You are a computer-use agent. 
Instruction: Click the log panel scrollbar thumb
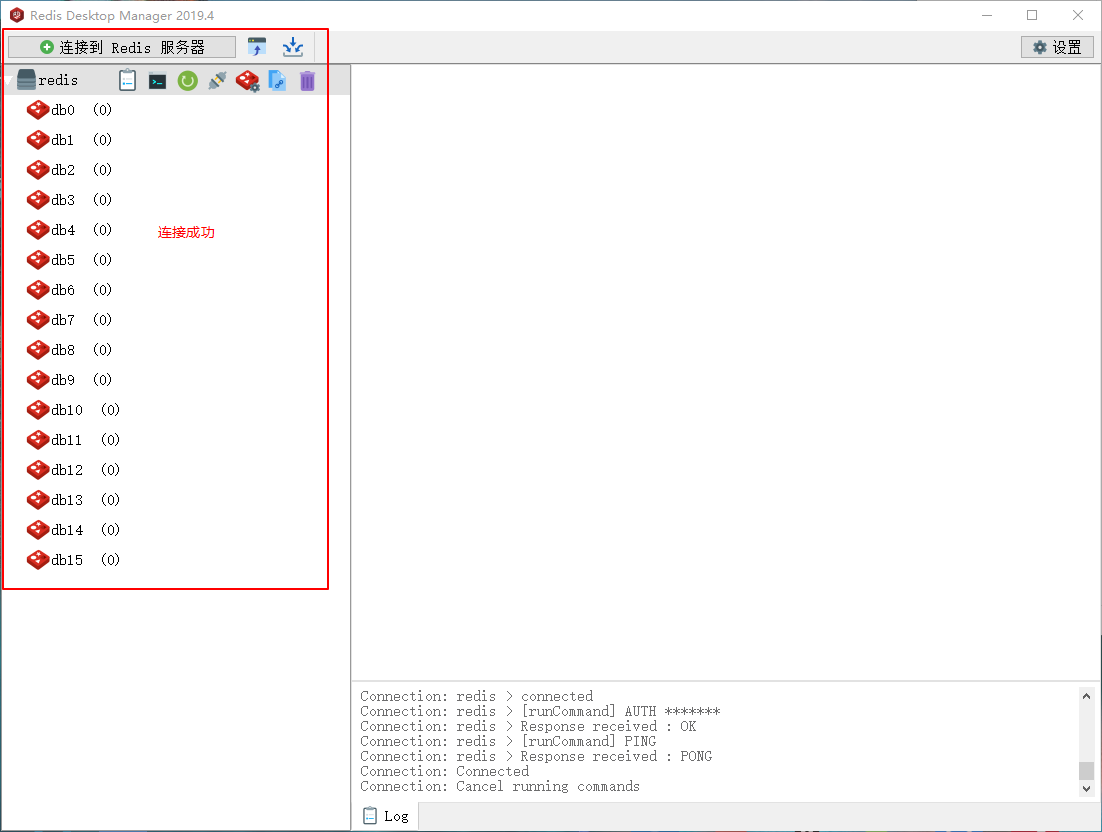(1087, 770)
